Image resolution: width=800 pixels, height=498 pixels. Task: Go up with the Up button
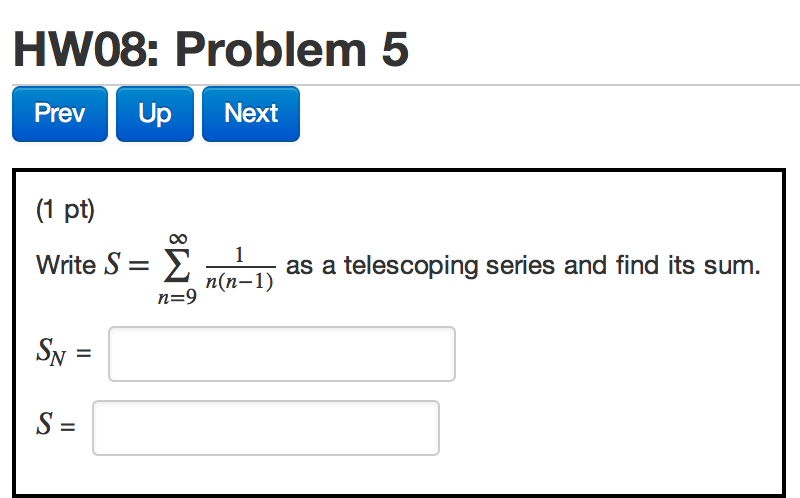click(155, 114)
